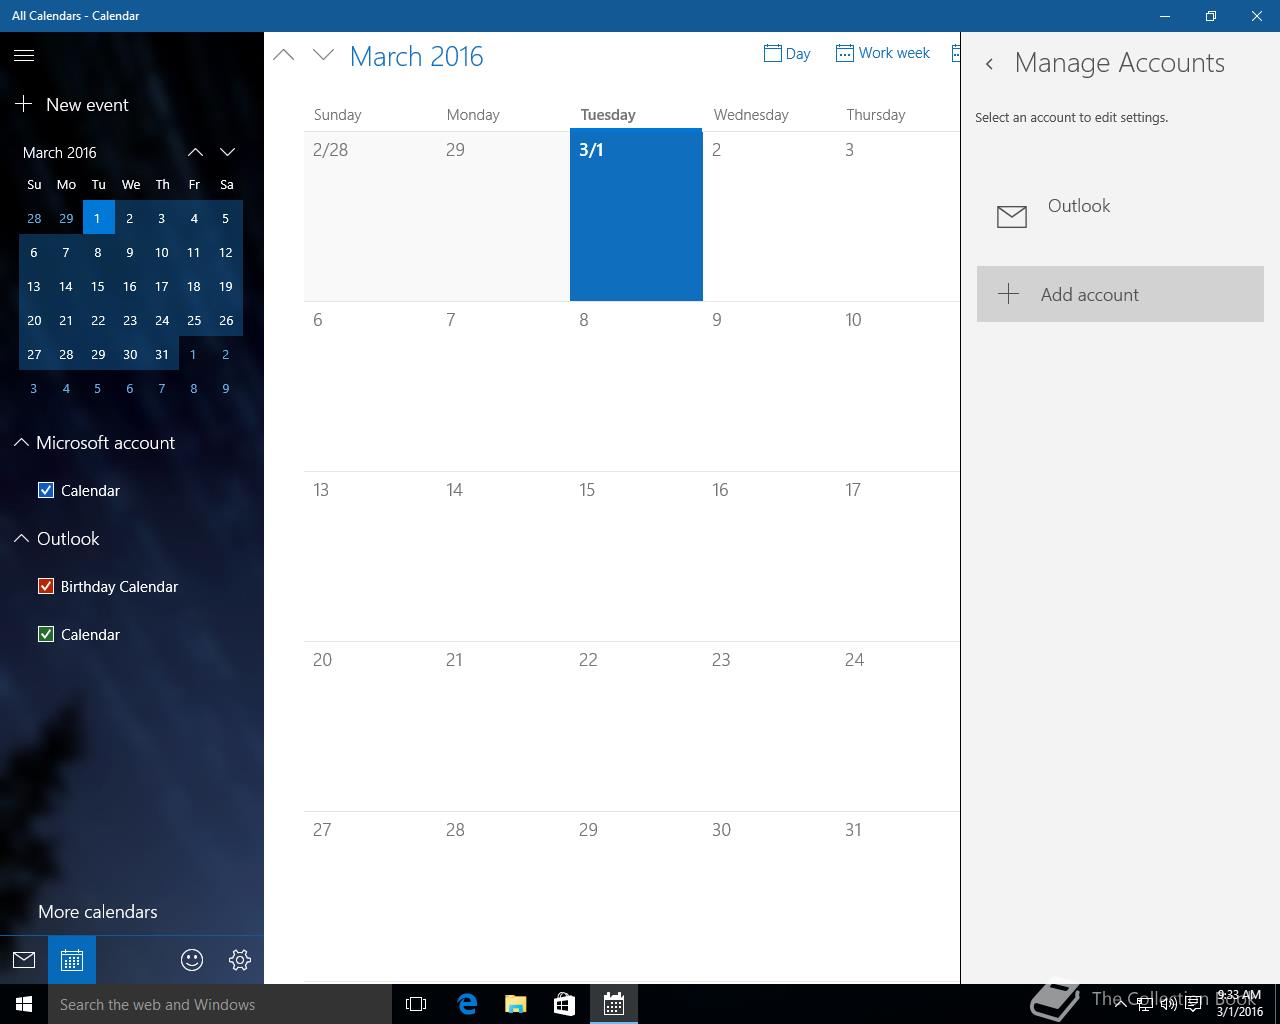1280x1024 pixels.
Task: Select day 30 in the main calendar
Action: pyautogui.click(x=769, y=896)
